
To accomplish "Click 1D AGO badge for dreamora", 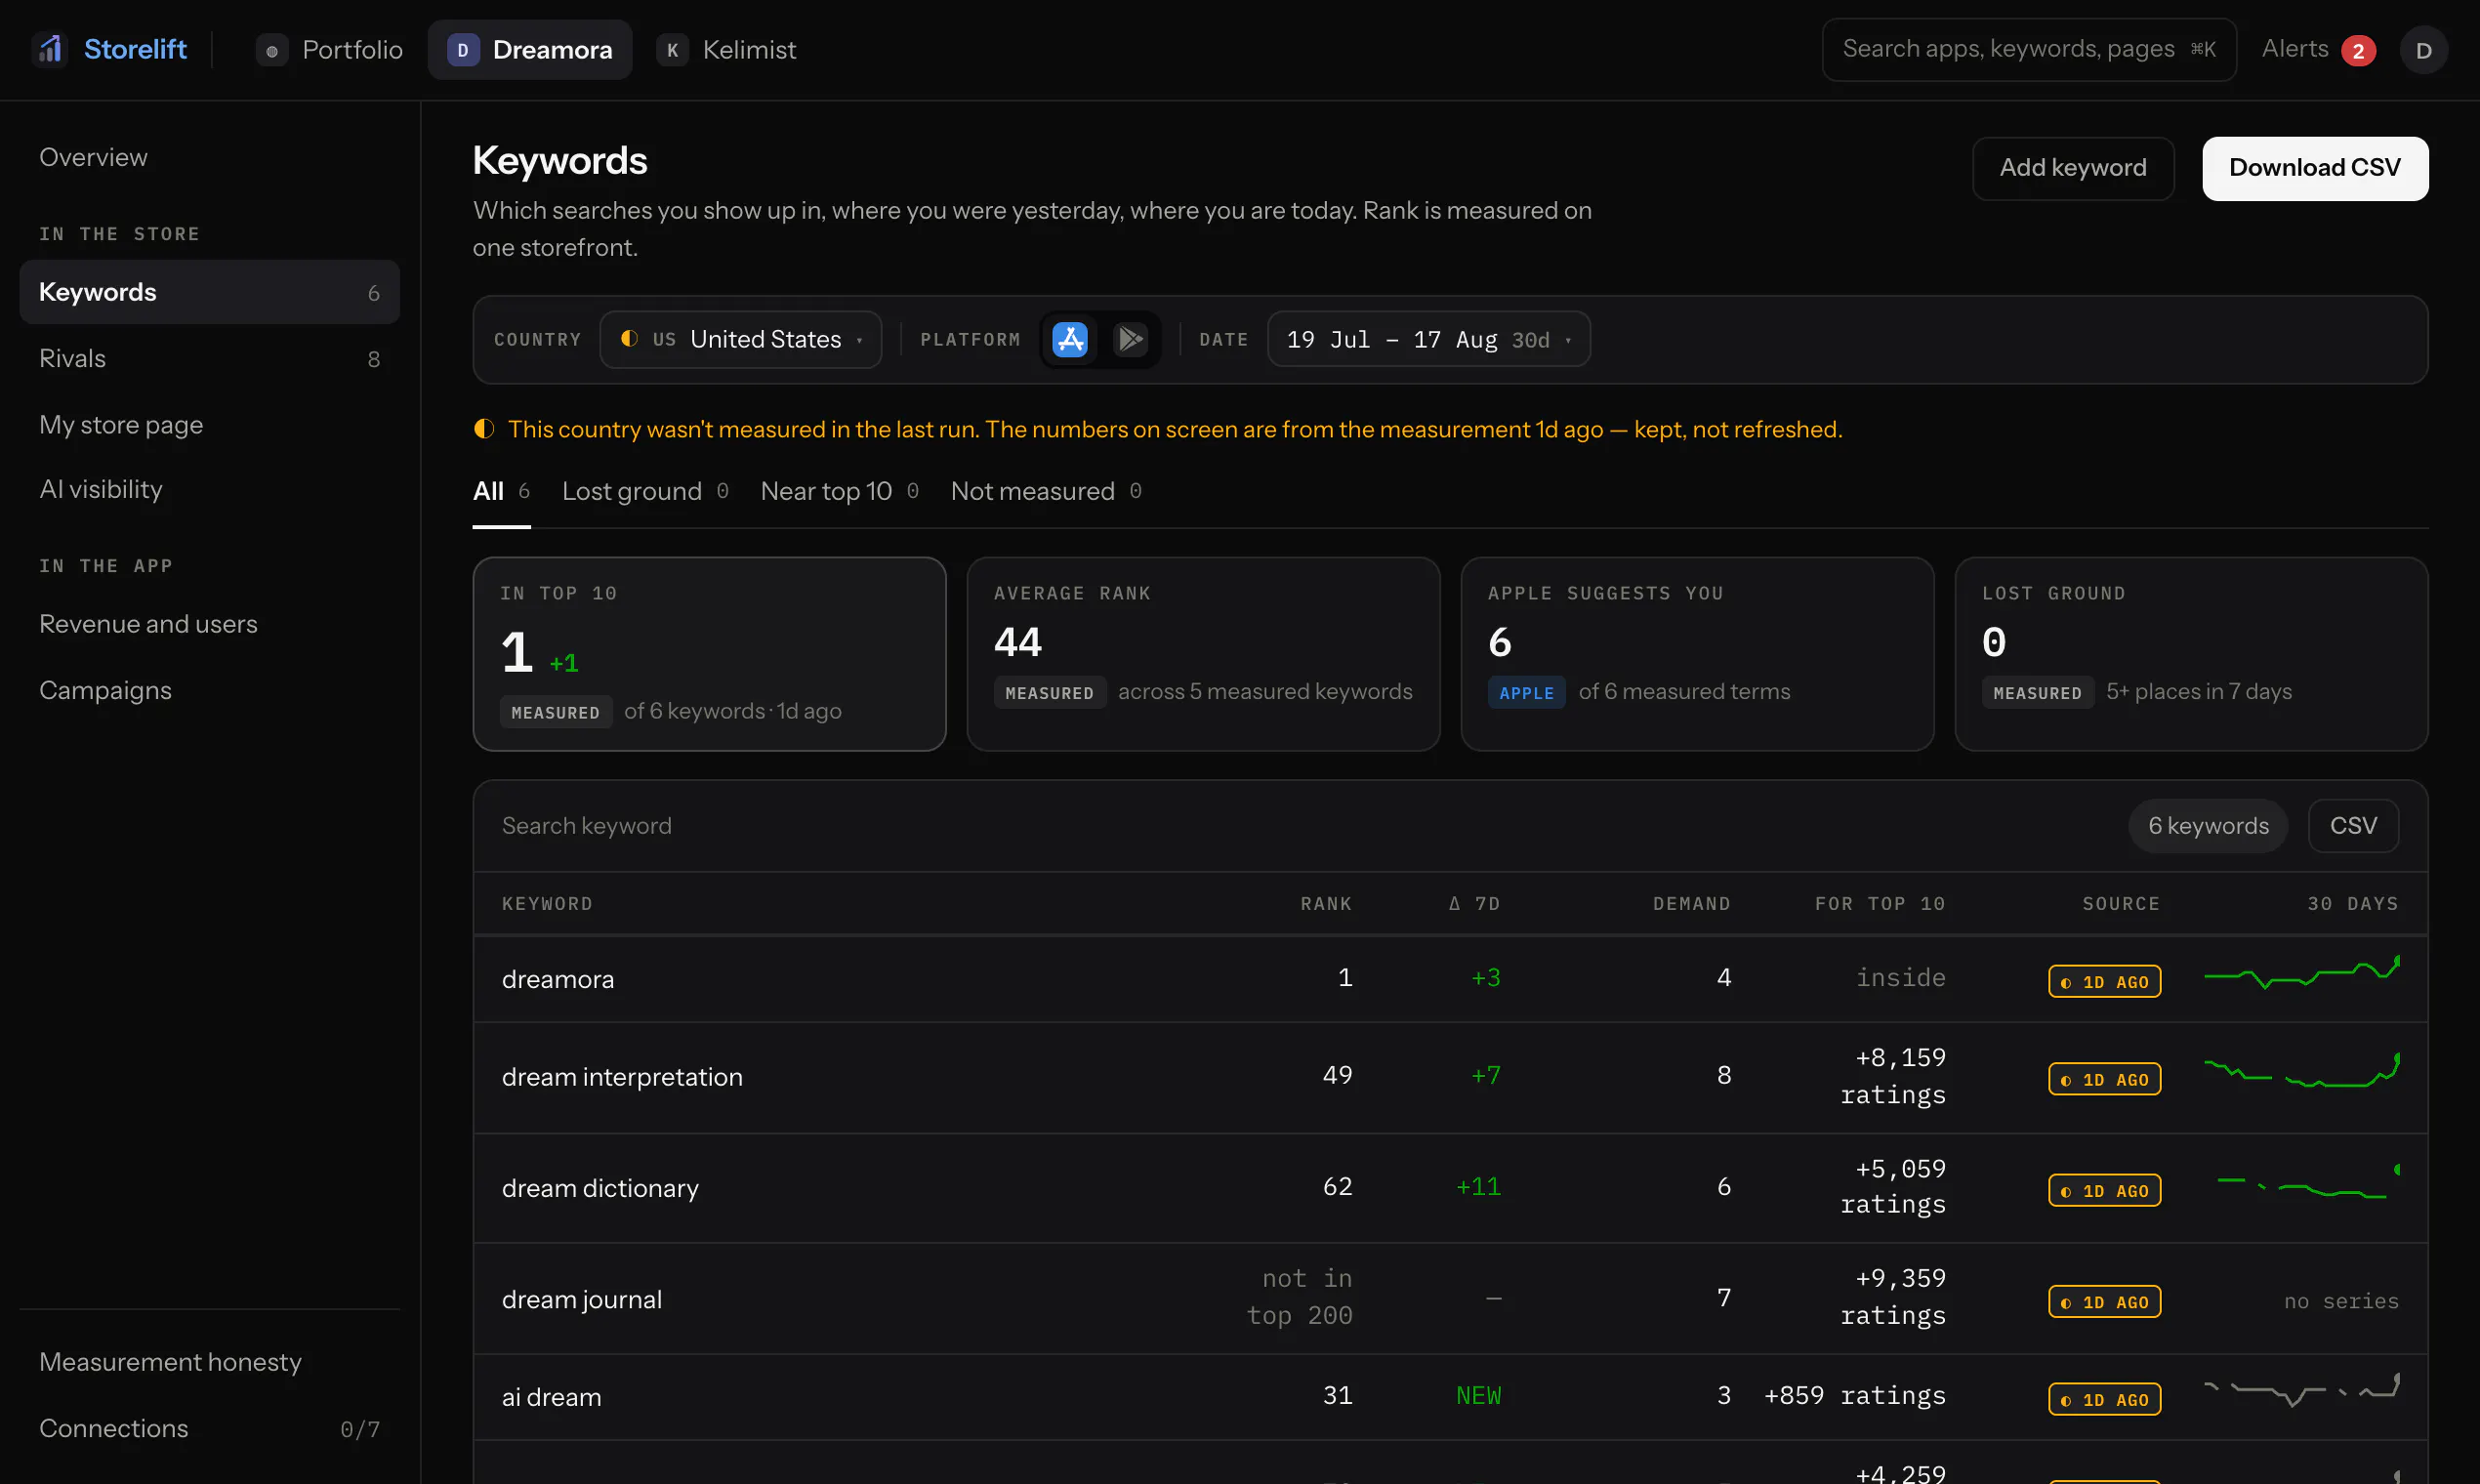I will 2104,982.
